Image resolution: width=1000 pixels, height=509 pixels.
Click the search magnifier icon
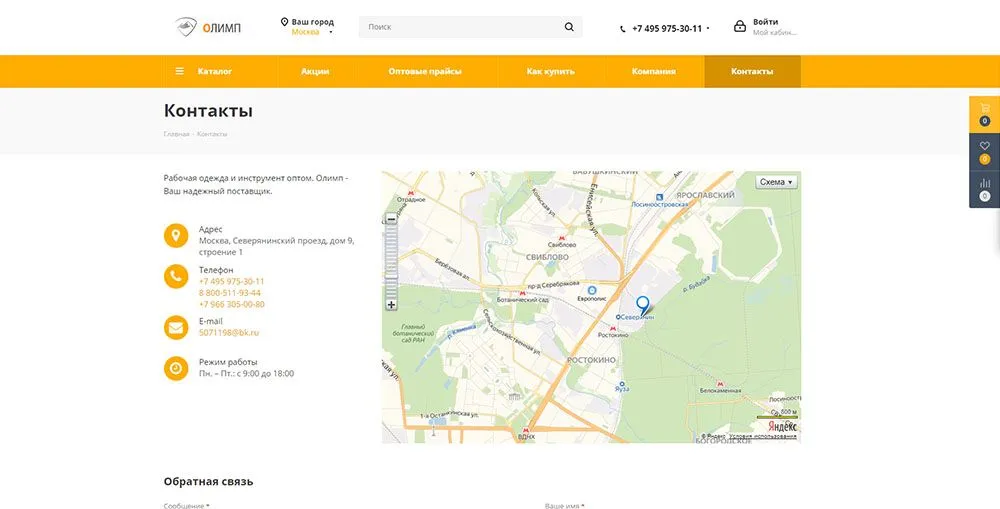pyautogui.click(x=569, y=27)
